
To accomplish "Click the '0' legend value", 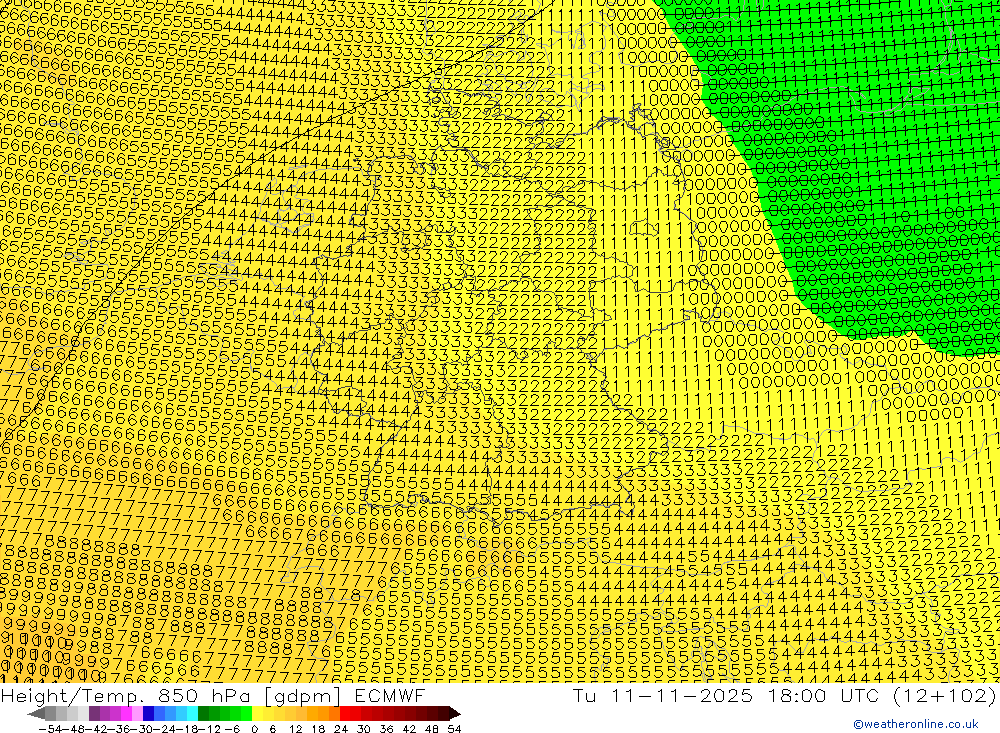I will (254, 729).
